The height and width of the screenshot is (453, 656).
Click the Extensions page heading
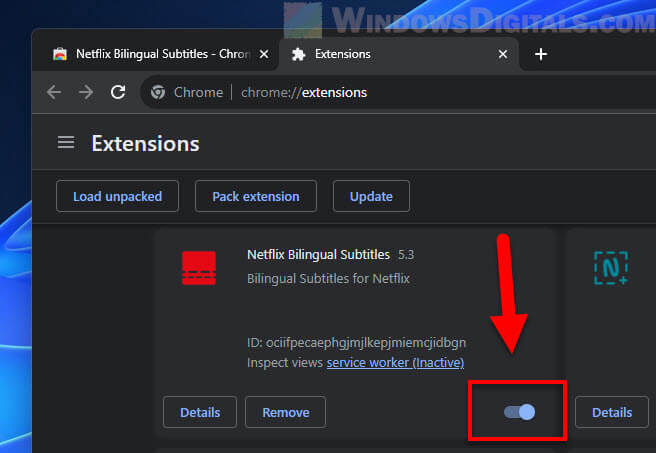pos(146,143)
